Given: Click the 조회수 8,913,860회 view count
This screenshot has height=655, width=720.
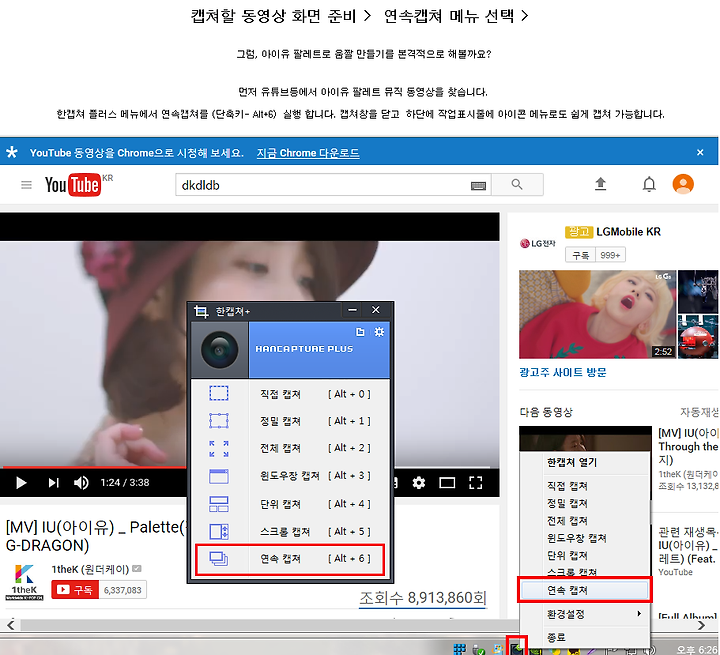Looking at the screenshot, I should (422, 598).
